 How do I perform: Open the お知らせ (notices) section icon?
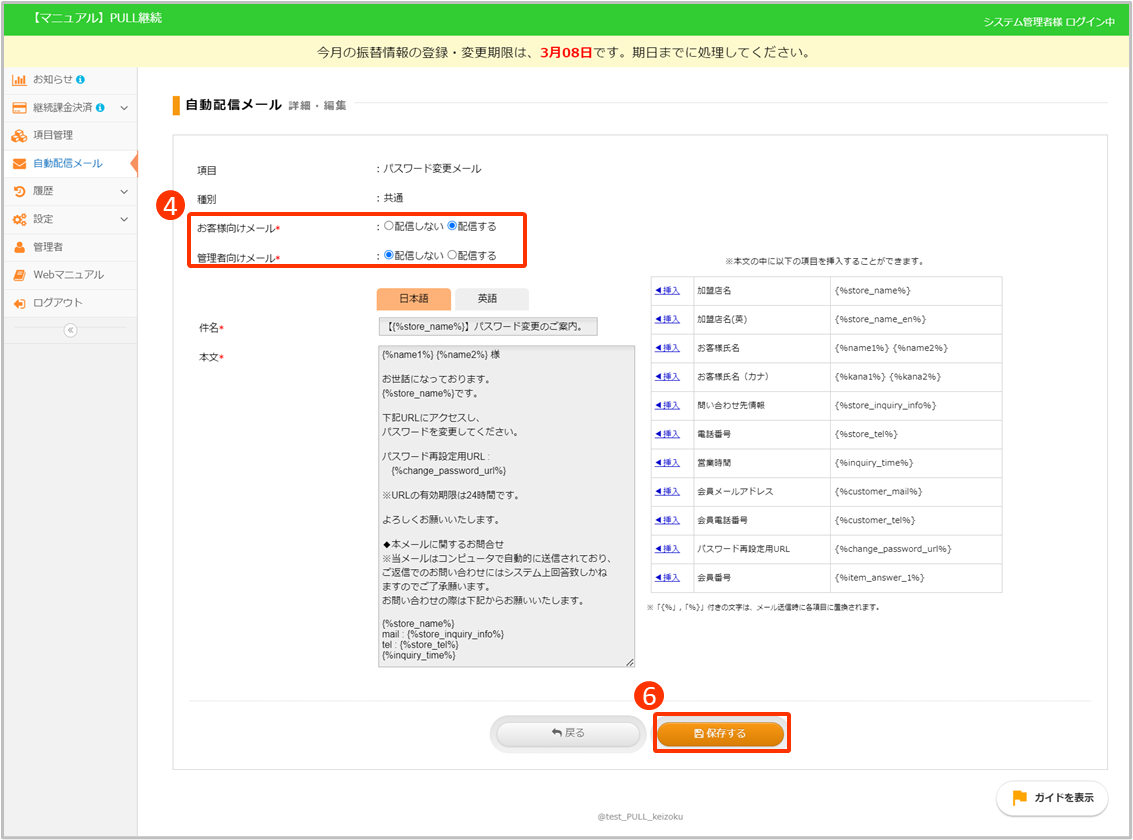[x=20, y=81]
